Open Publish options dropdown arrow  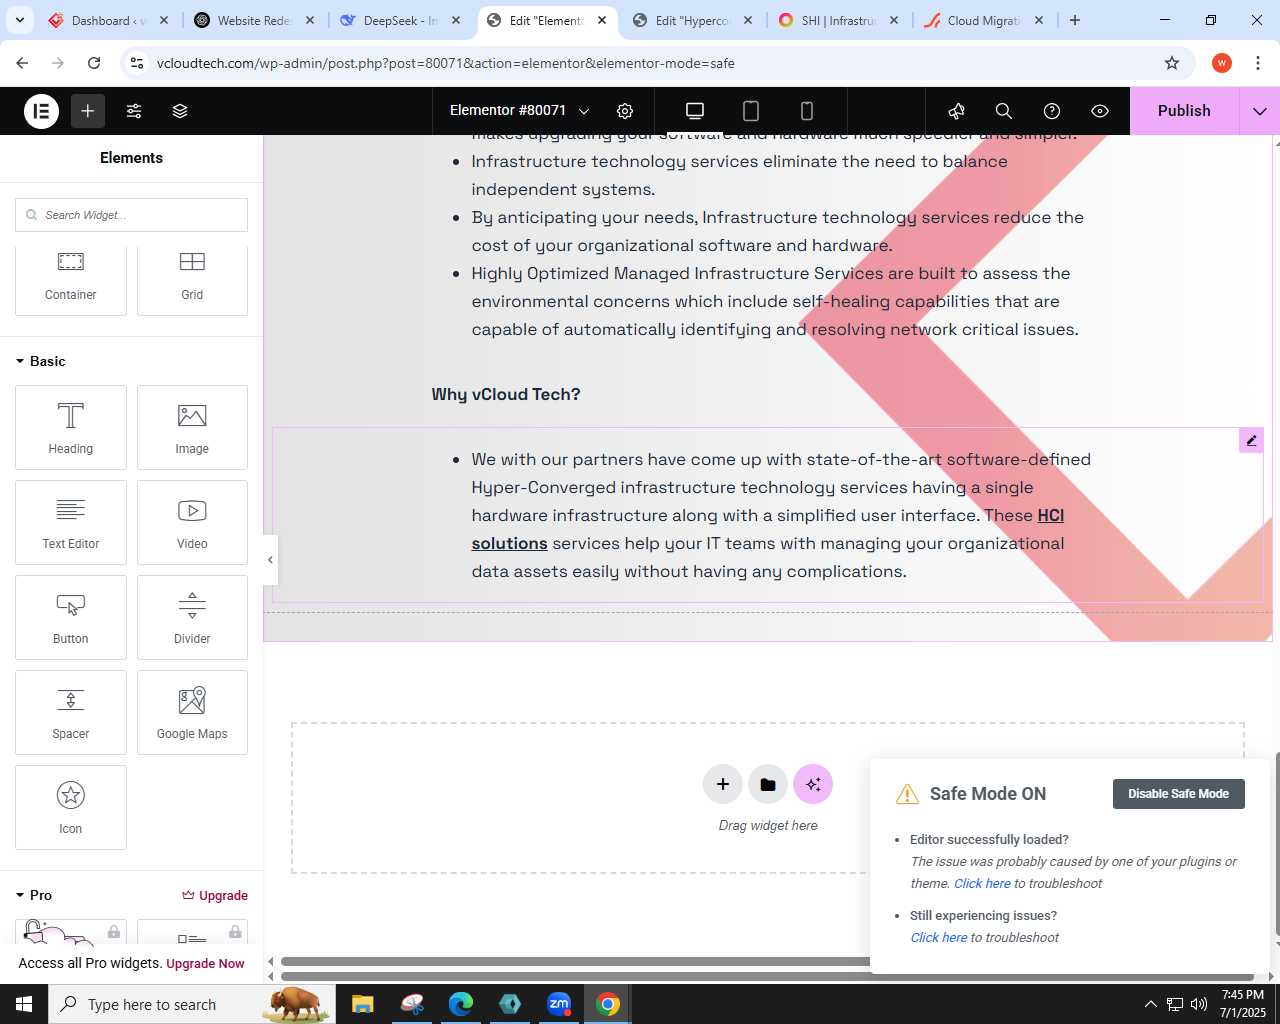tap(1259, 111)
